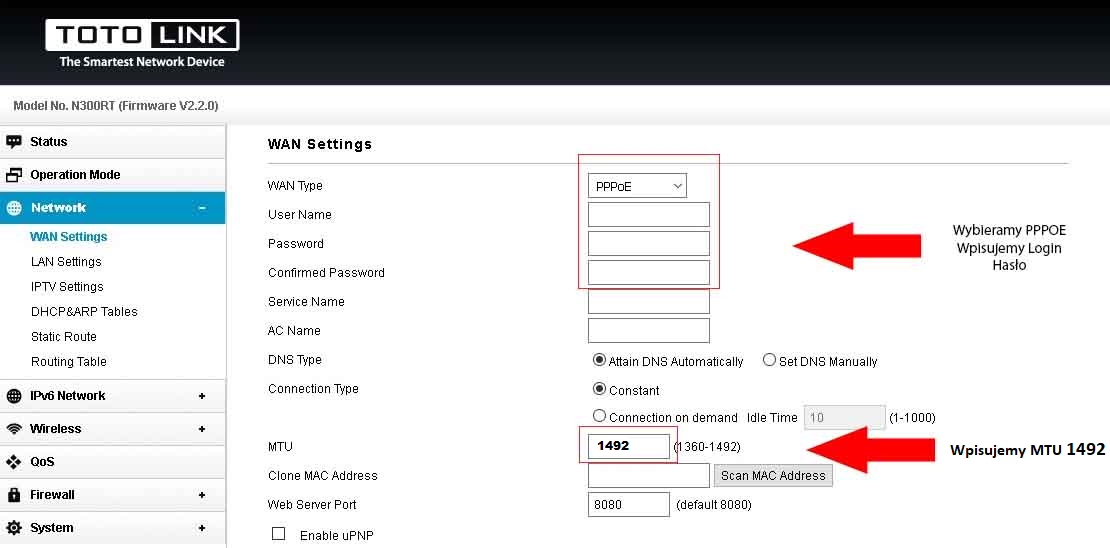
Task: Click the Status speech bubble icon
Action: 14,142
